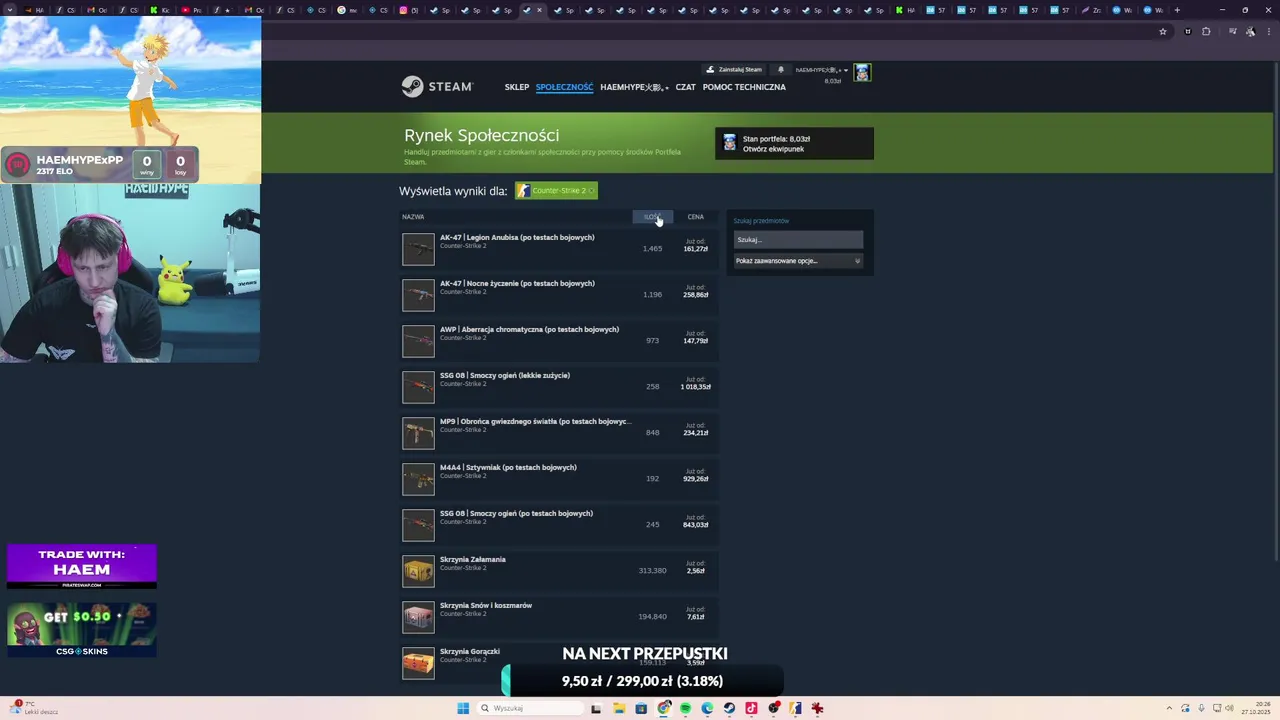Click the user avatar in the Steam header

pos(862,72)
